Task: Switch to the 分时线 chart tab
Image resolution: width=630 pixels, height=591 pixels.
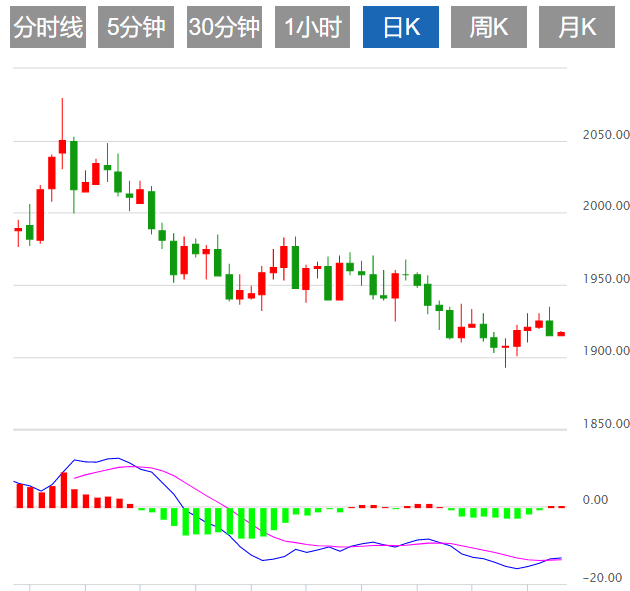Action: (x=48, y=27)
